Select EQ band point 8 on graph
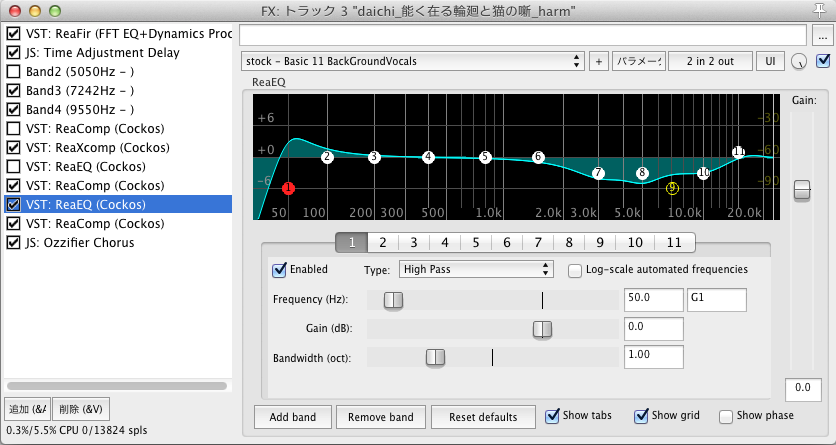836x445 pixels. 642,173
